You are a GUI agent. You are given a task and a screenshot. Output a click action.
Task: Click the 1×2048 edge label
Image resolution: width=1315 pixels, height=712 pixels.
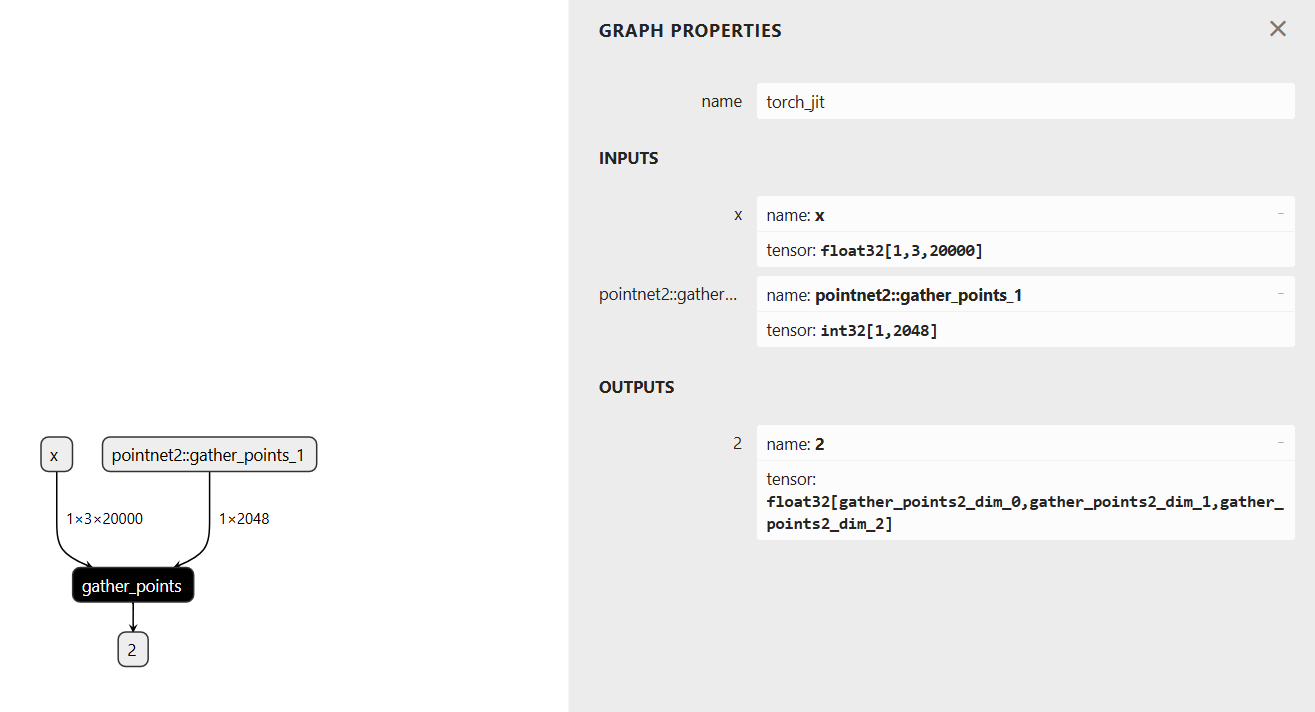click(x=244, y=519)
